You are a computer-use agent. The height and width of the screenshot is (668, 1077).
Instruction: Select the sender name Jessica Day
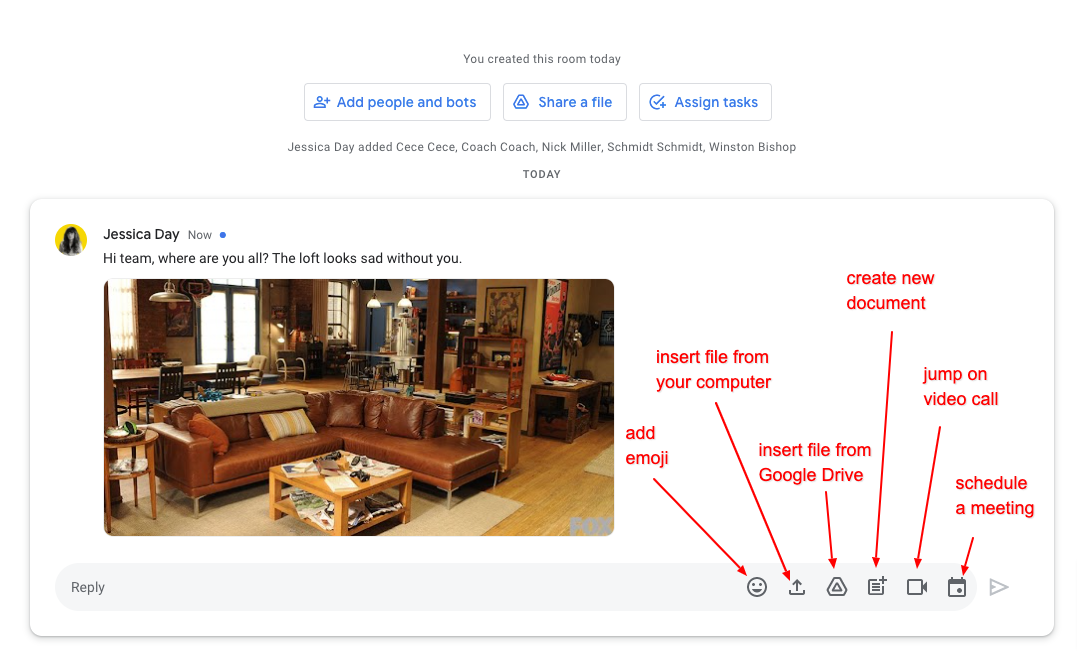pos(141,234)
